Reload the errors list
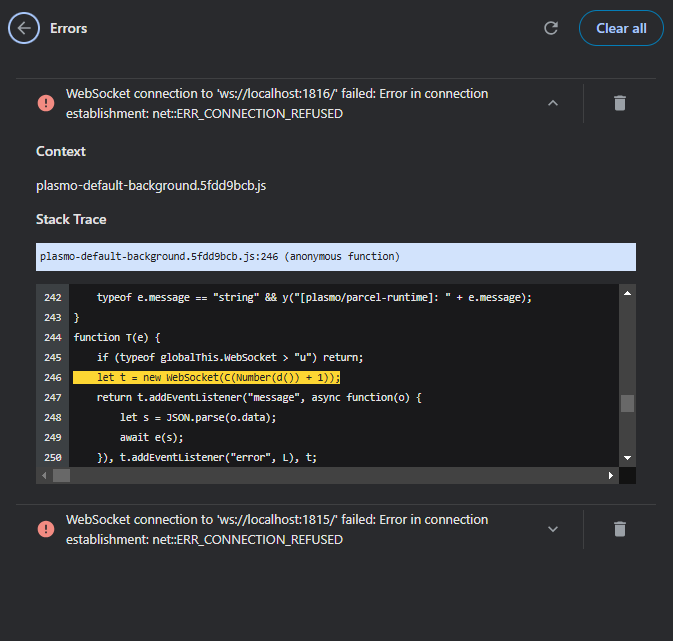673x641 pixels. 551,28
